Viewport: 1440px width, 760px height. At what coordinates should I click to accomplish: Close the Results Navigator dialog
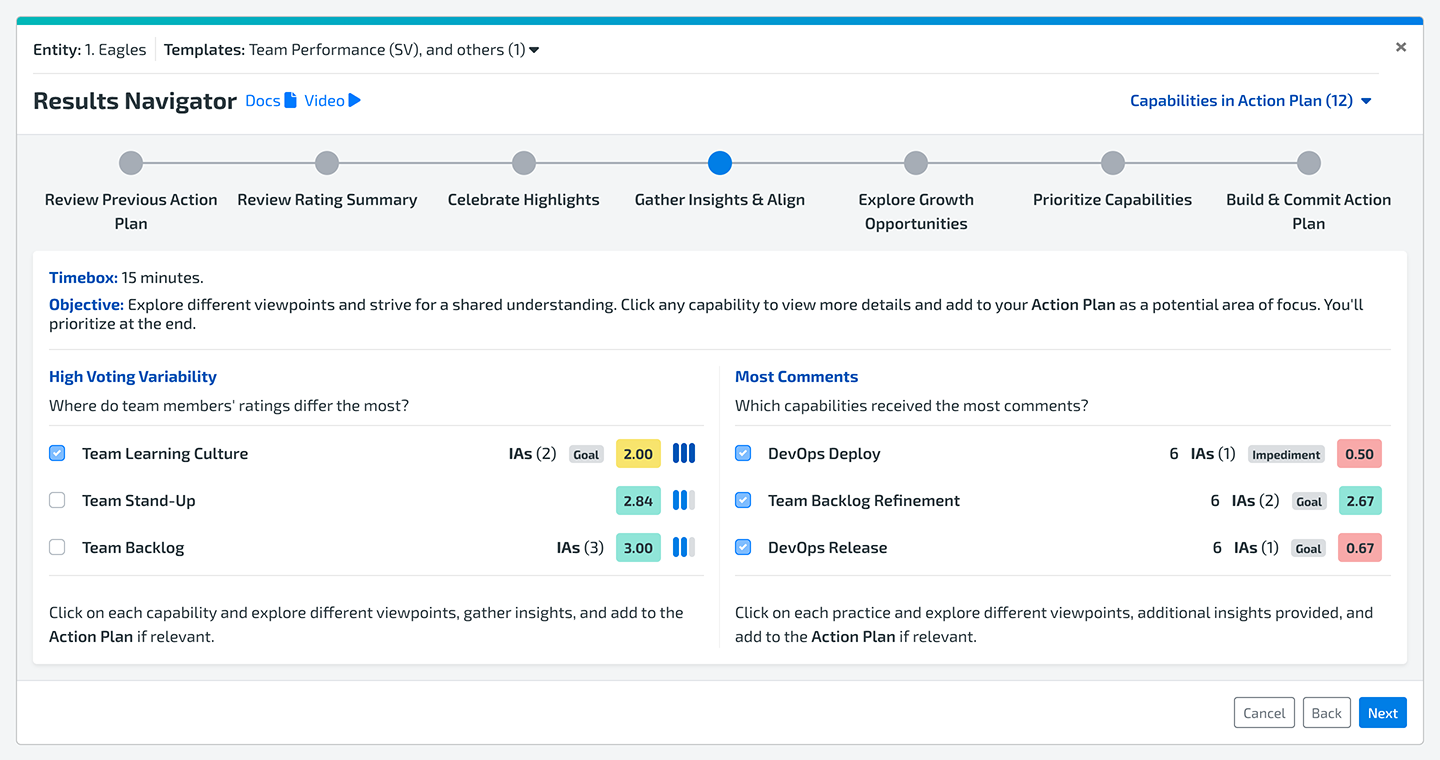coord(1400,47)
